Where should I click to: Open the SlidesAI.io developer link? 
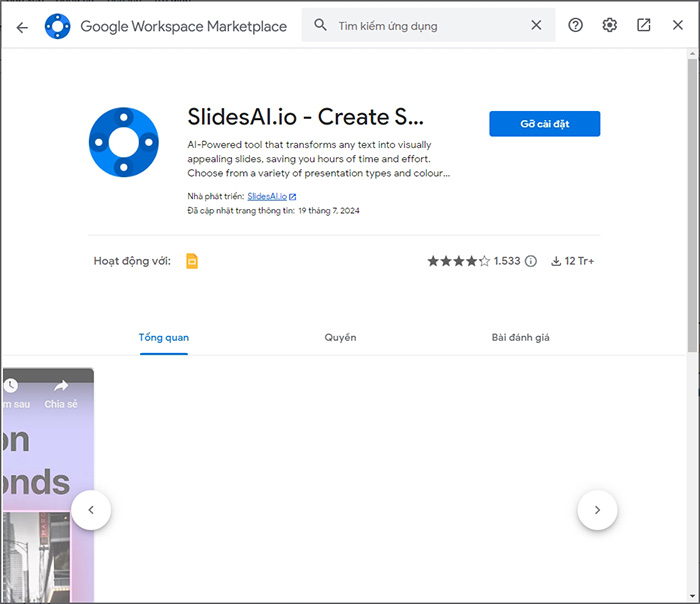[267, 196]
